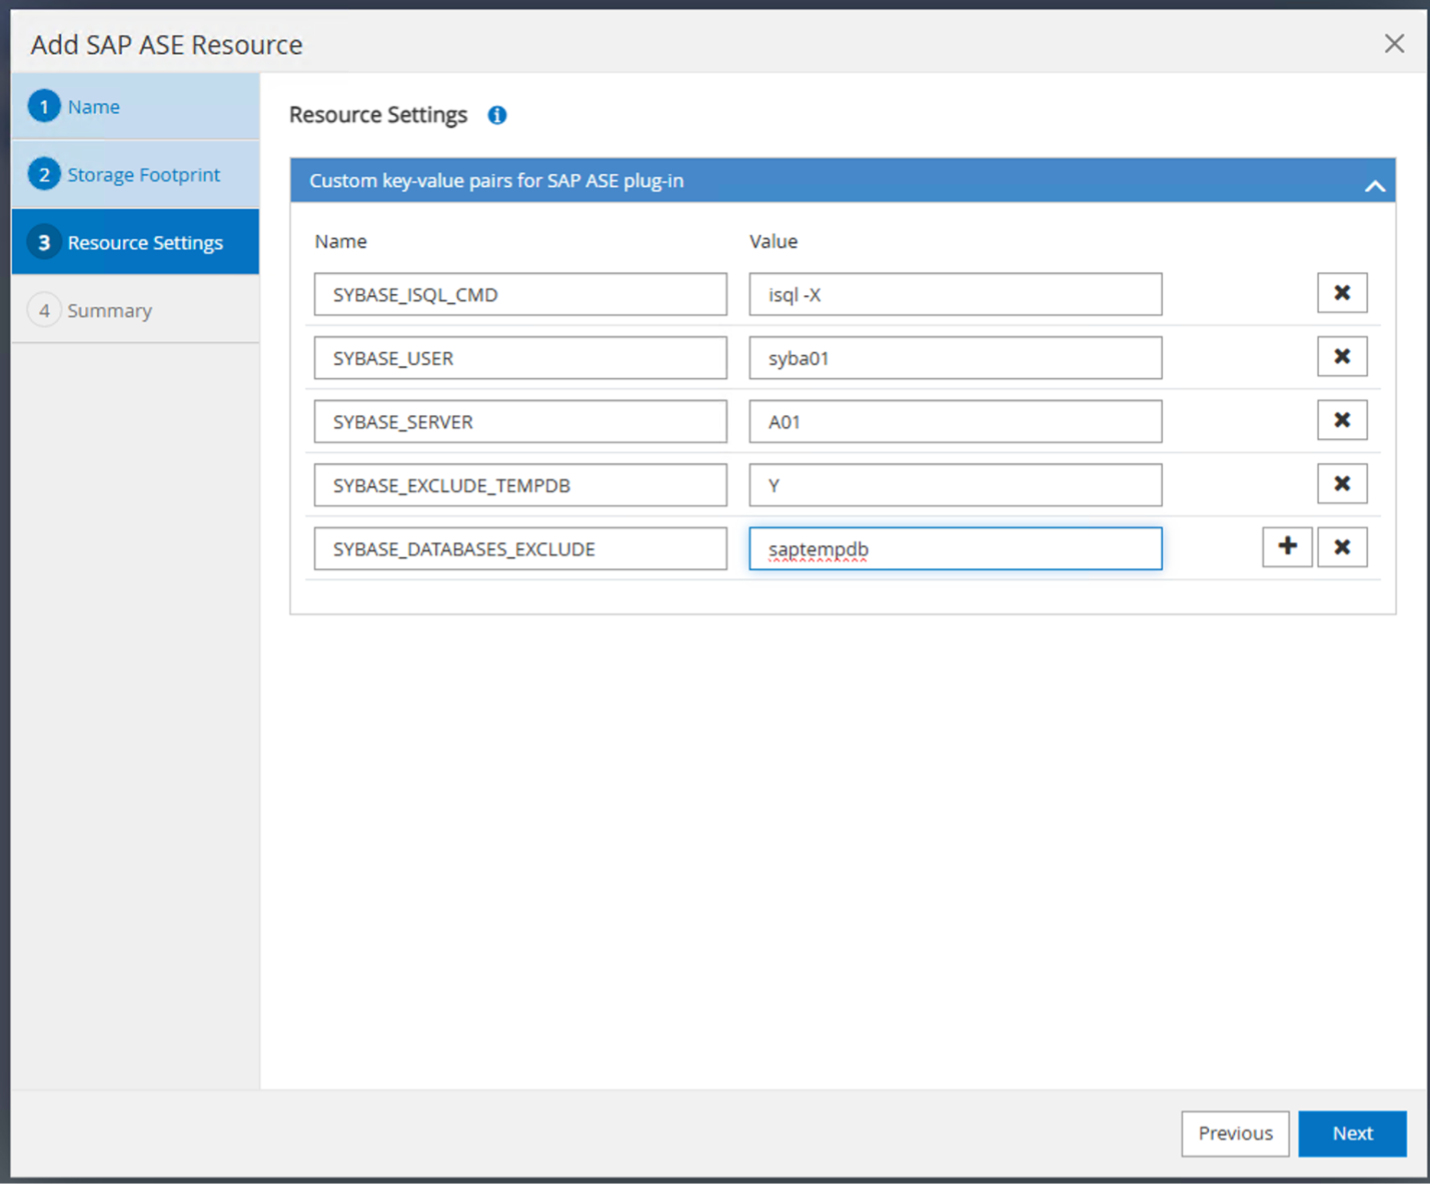This screenshot has width=1430, height=1188.
Task: Delete the SYBASE_EXCLUDE_TEMPDB row
Action: (1341, 484)
